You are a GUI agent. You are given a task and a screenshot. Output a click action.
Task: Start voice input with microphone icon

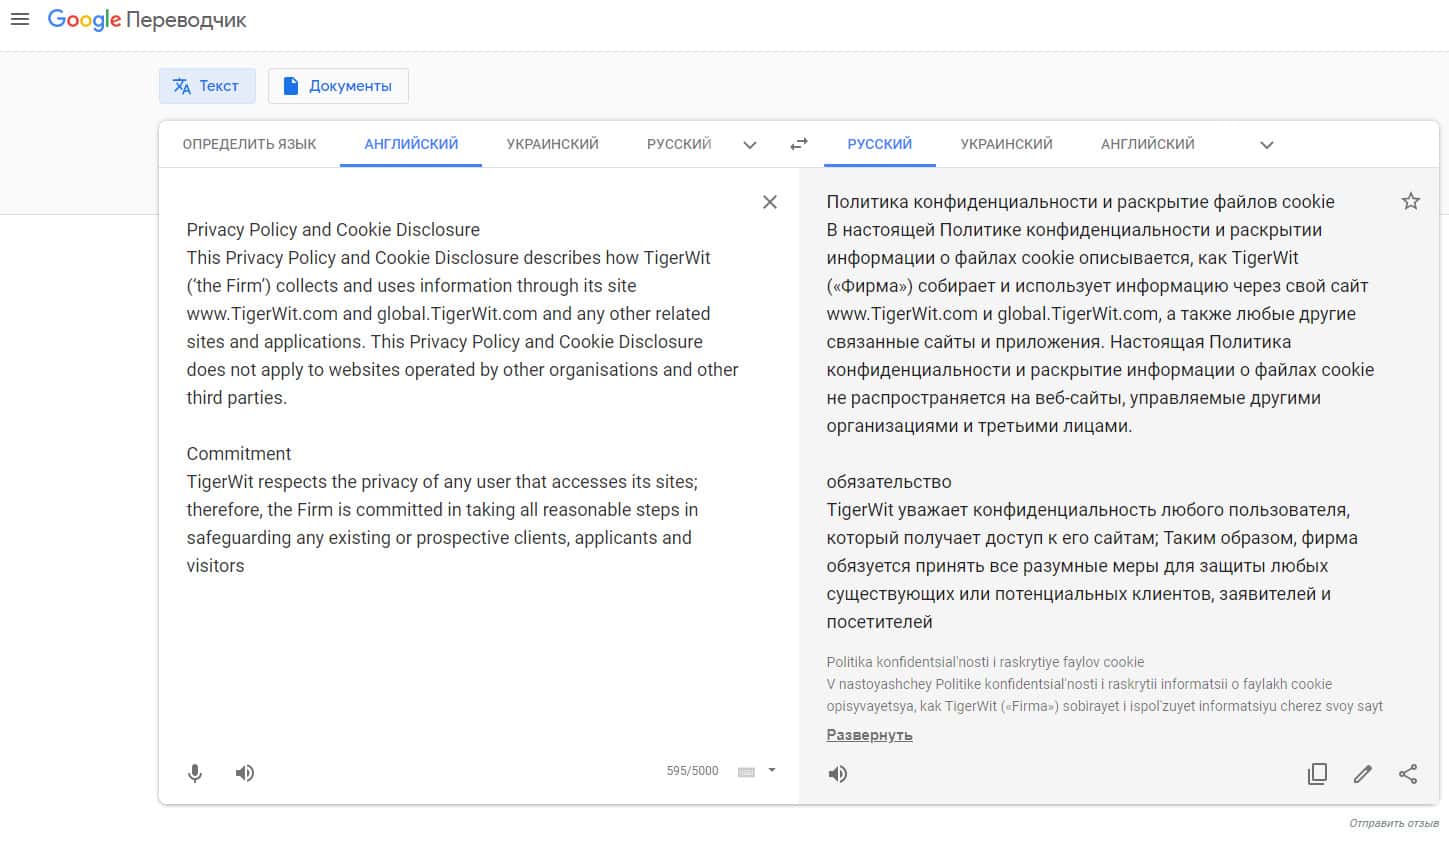195,773
